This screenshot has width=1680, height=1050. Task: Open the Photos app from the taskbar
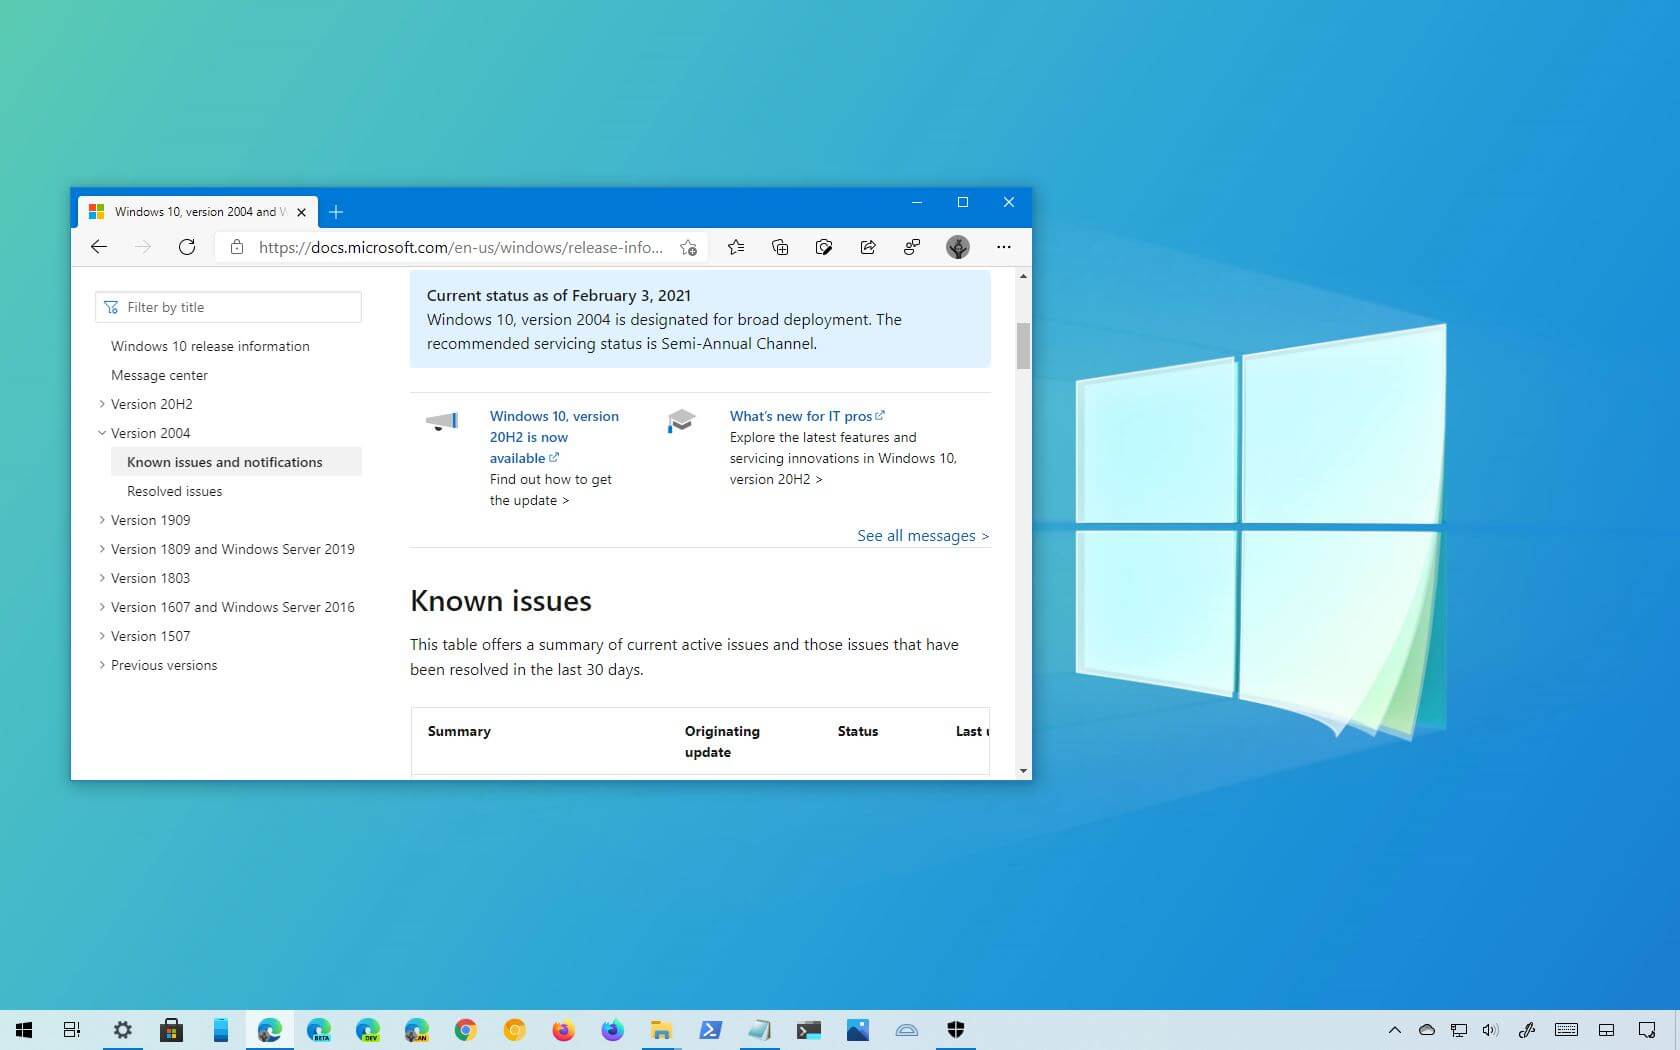click(857, 1030)
